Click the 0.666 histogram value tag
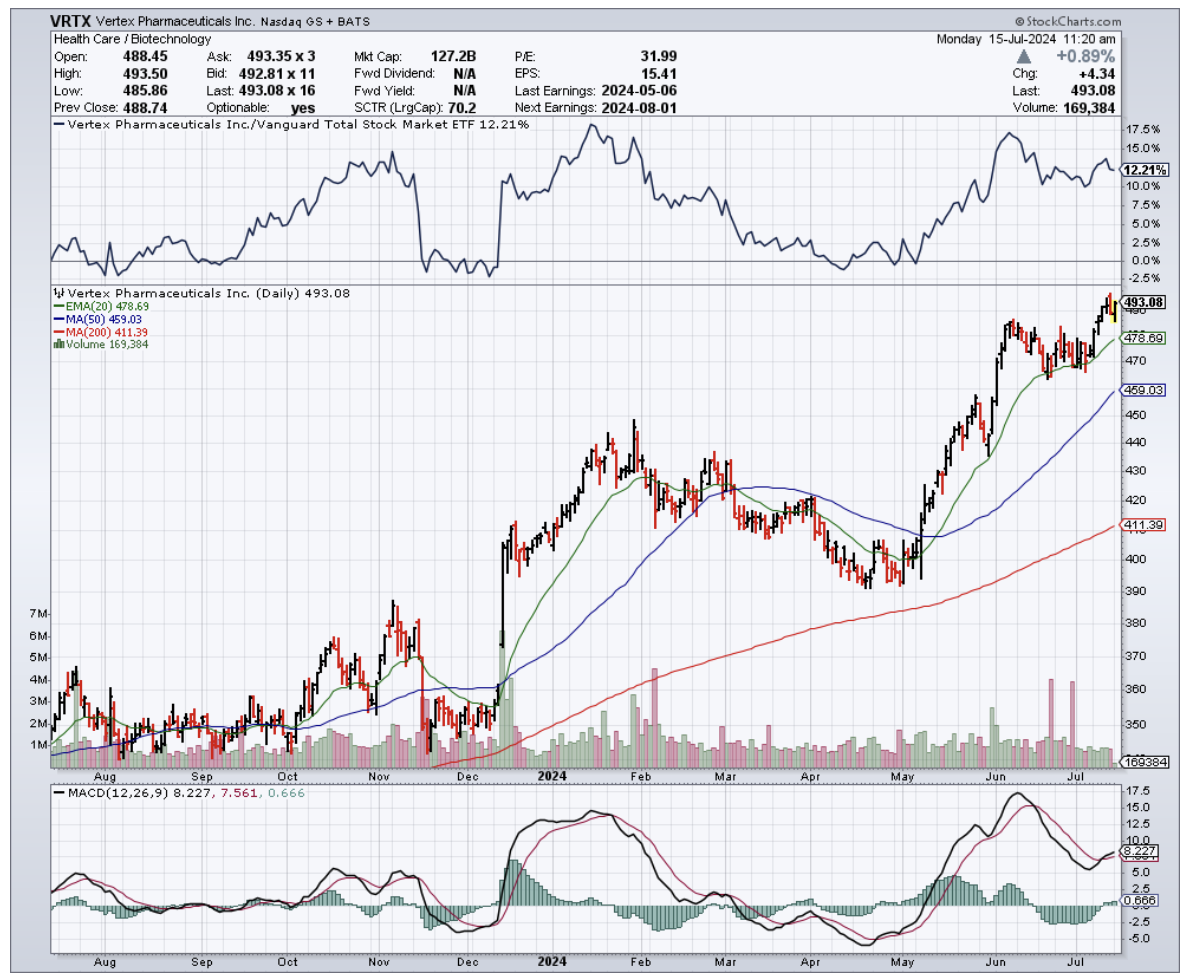The width and height of the screenshot is (1184, 978). (x=1141, y=901)
